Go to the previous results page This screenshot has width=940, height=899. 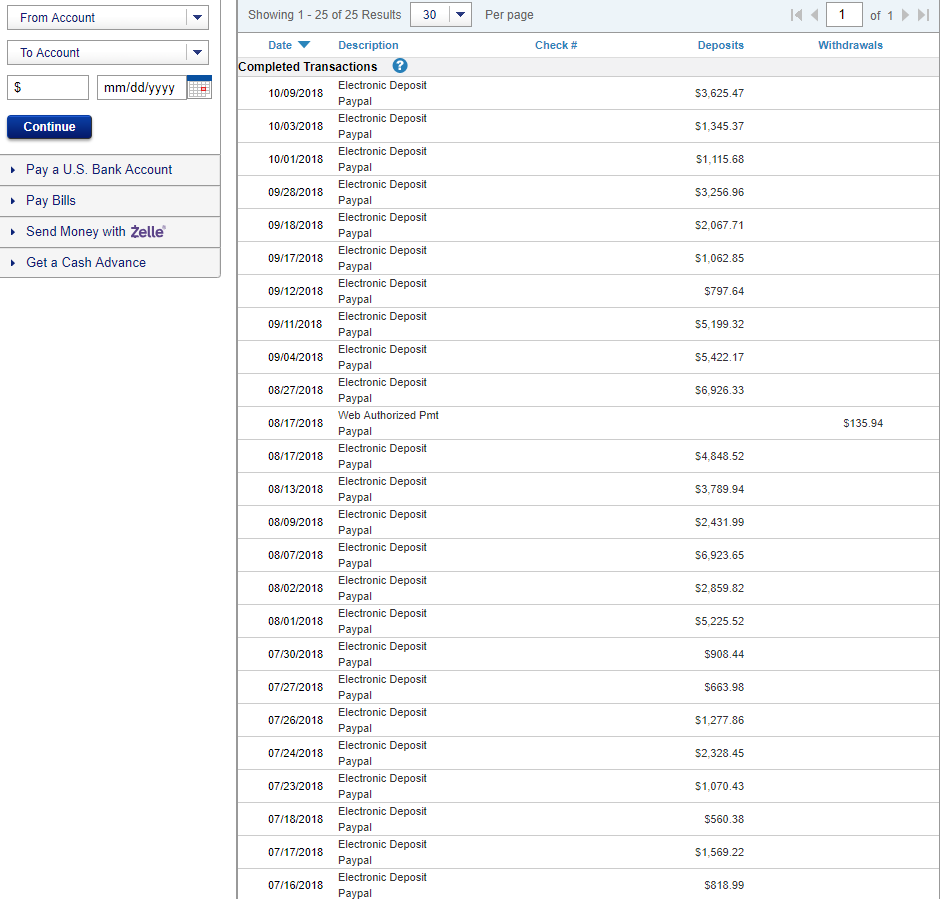pyautogui.click(x=814, y=15)
